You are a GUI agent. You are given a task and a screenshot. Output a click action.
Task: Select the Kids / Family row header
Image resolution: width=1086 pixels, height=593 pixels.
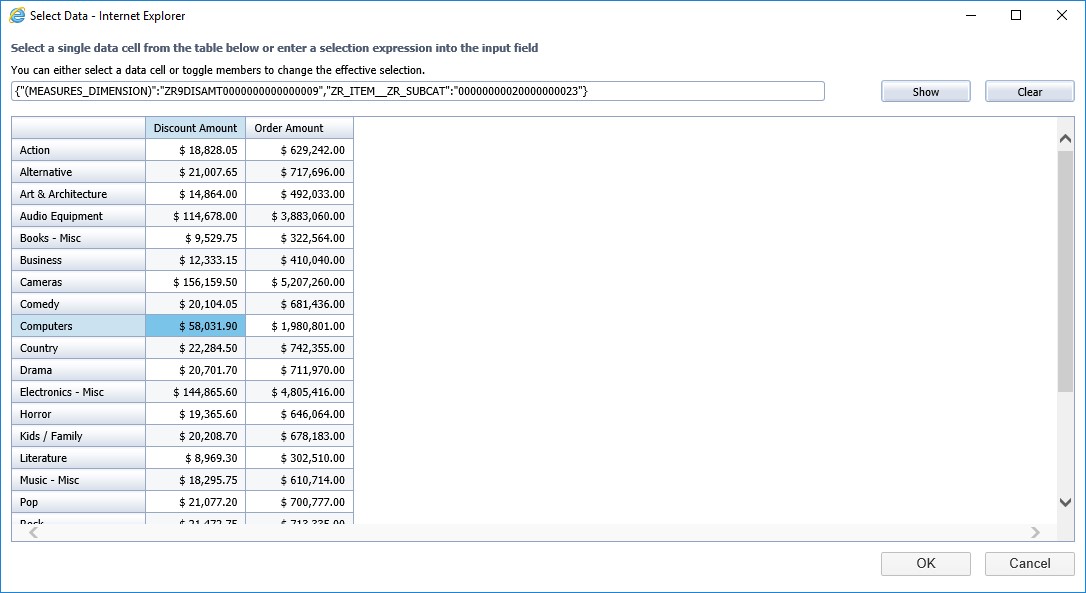coord(79,436)
